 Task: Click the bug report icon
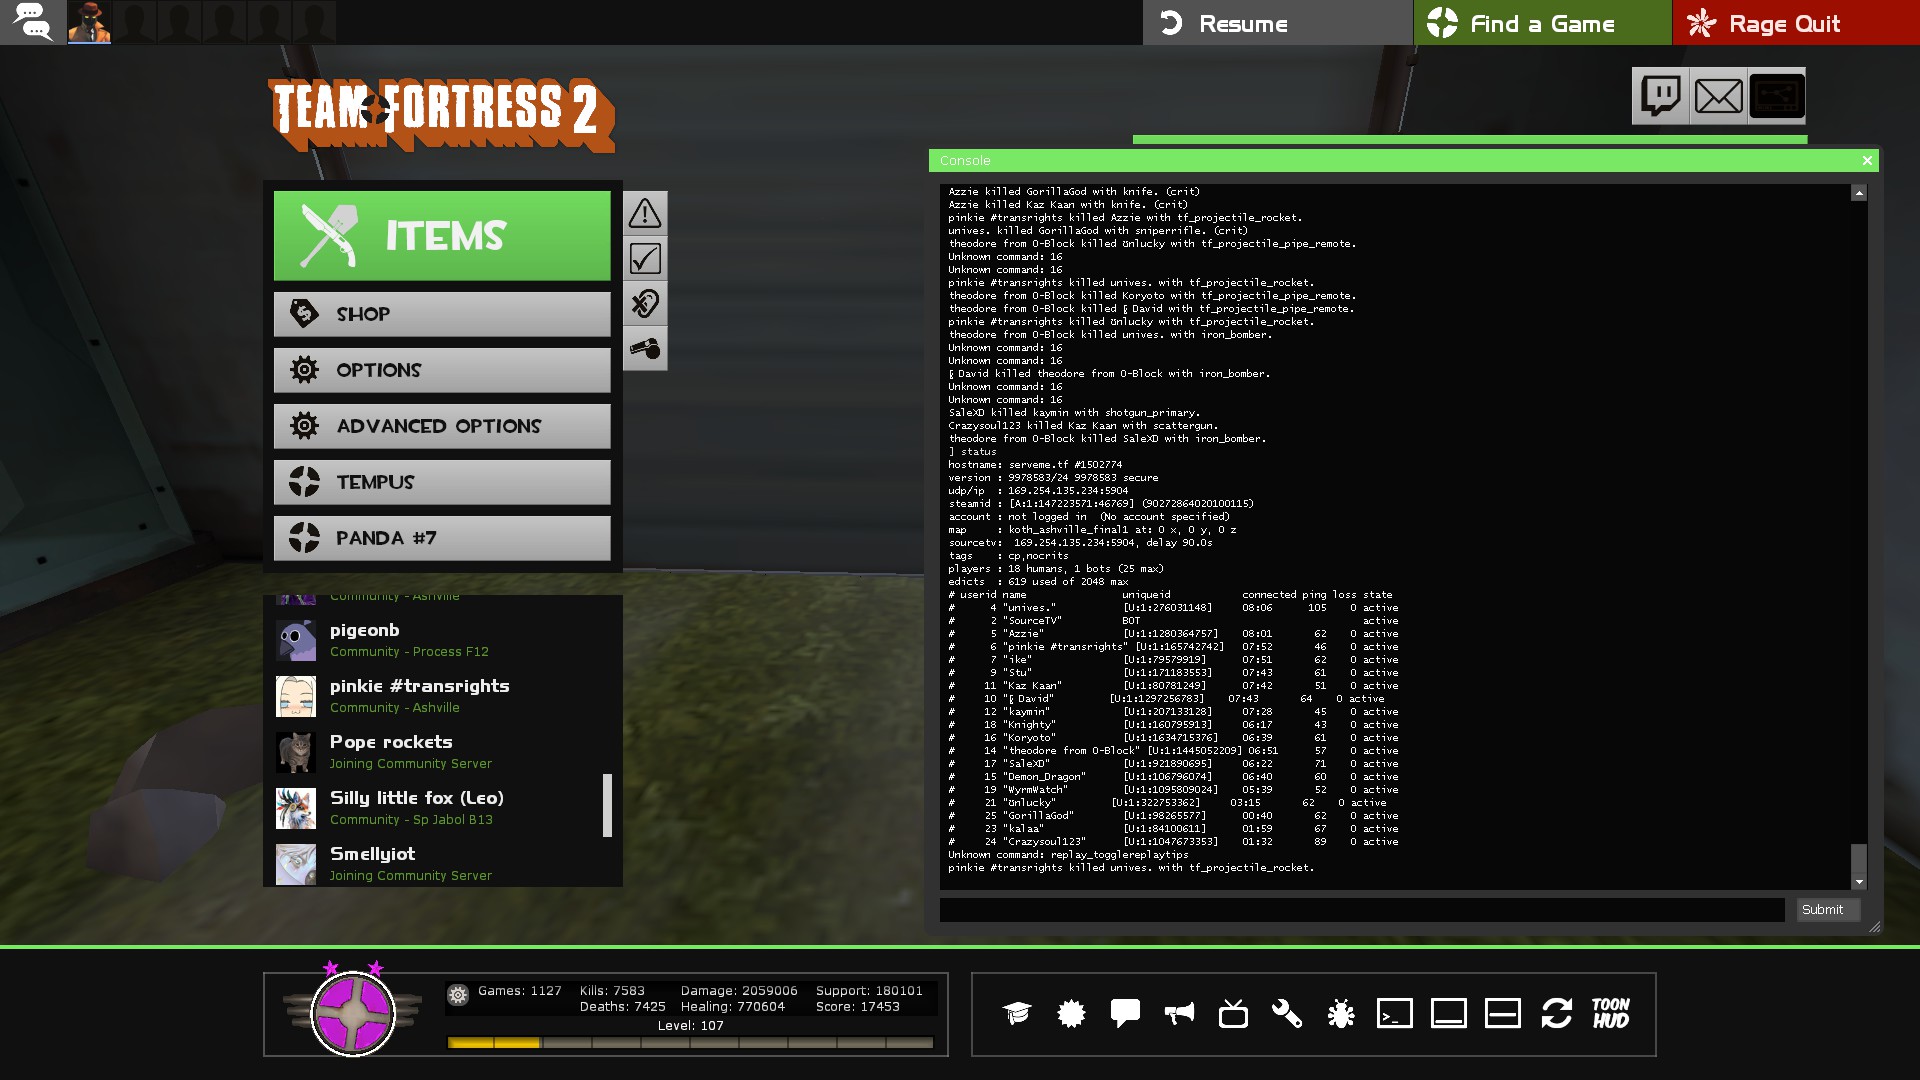(1341, 1014)
